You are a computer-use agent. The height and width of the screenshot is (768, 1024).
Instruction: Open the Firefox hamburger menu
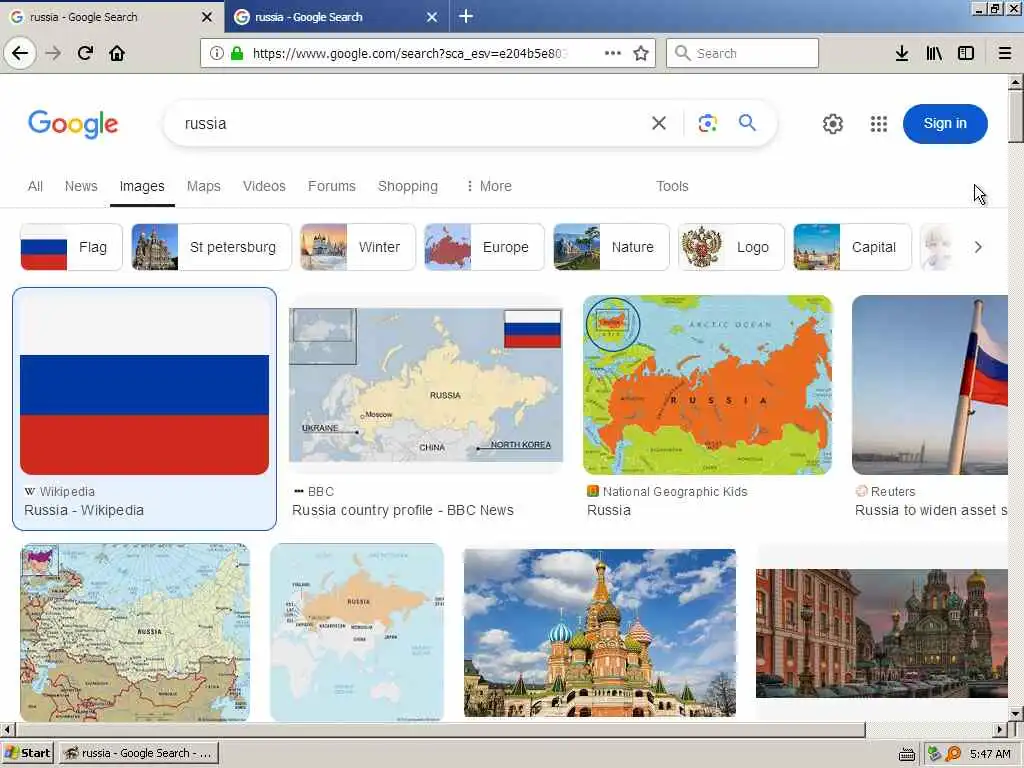[x=1005, y=53]
